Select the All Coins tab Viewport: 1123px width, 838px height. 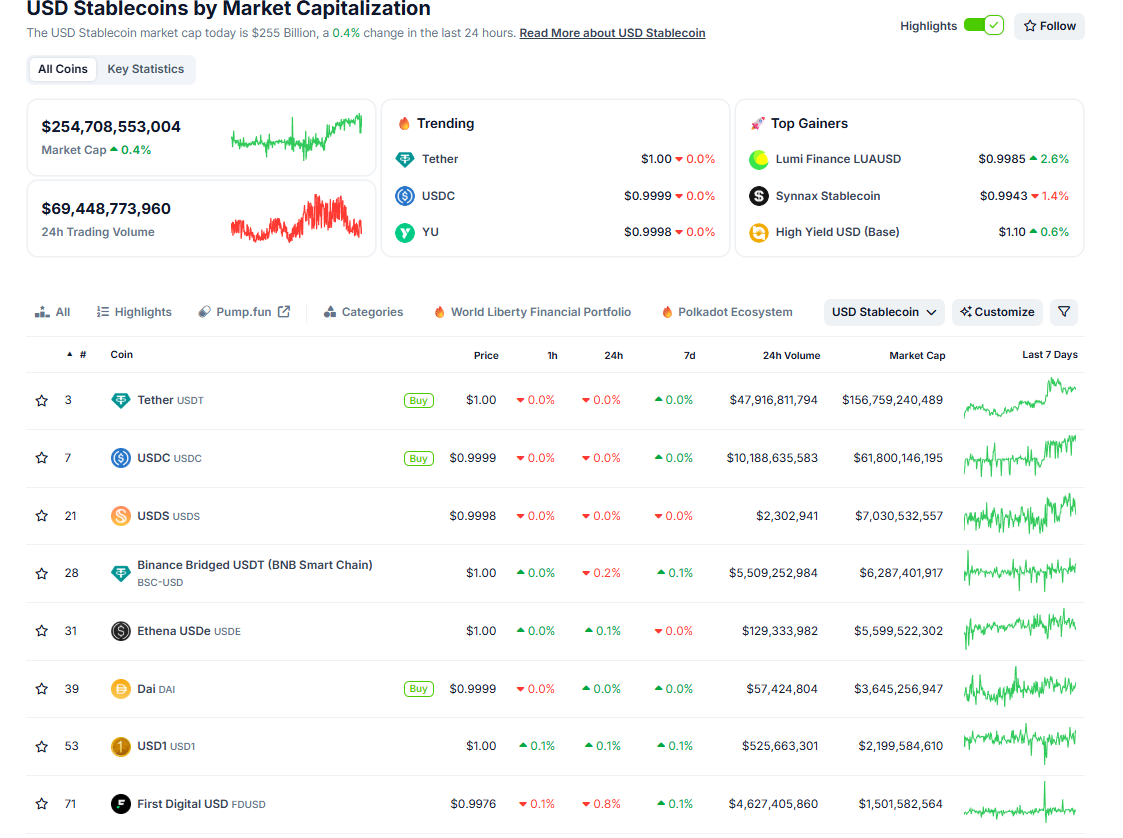coord(62,69)
